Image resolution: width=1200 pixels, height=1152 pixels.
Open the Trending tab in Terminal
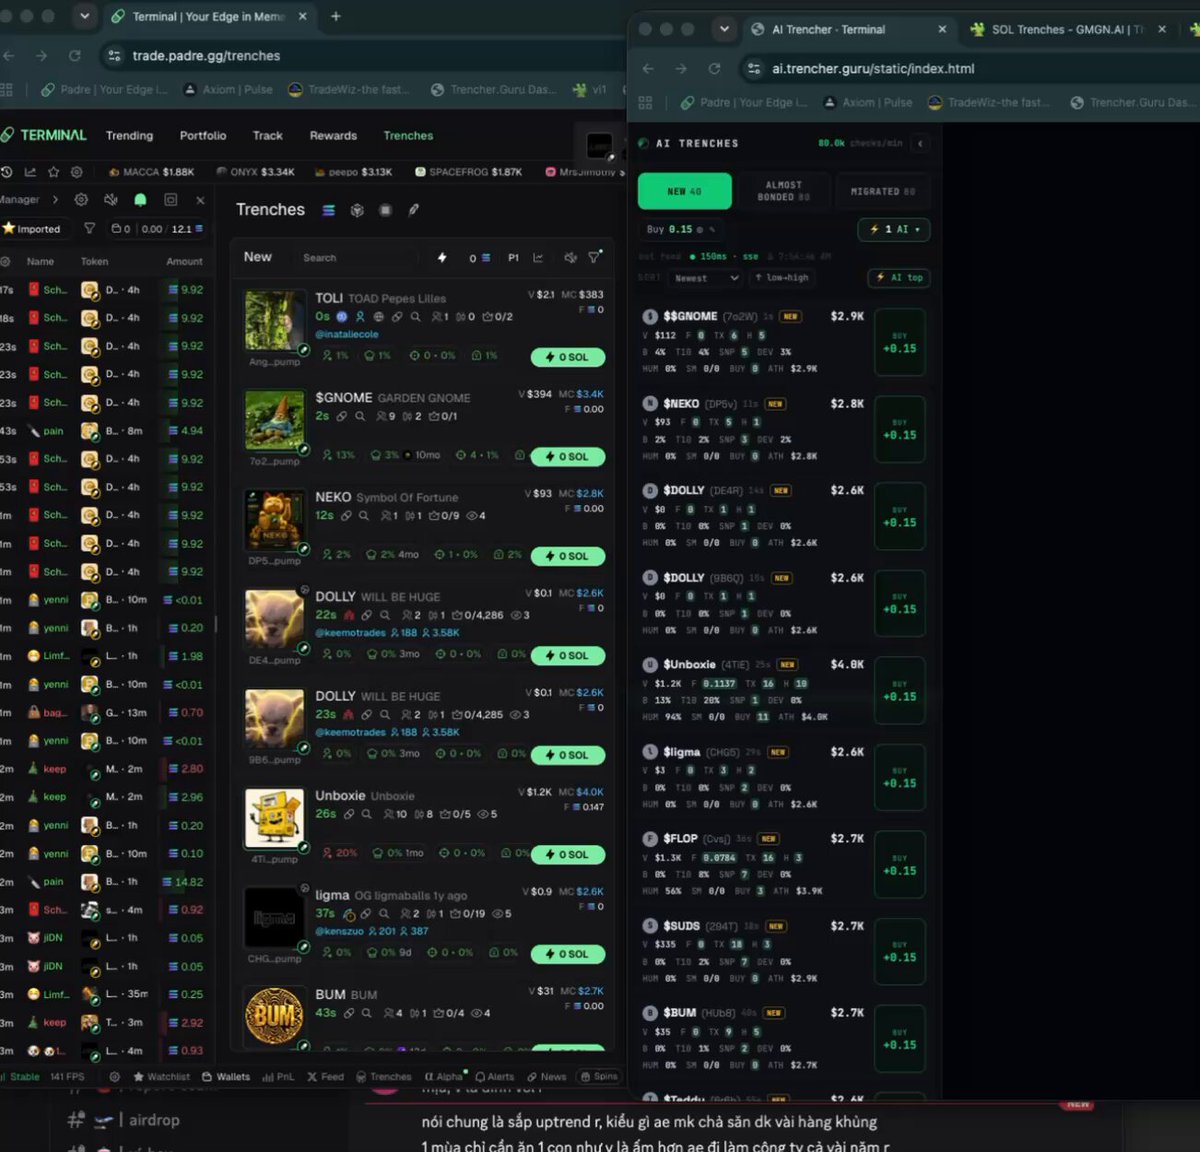[x=130, y=136]
